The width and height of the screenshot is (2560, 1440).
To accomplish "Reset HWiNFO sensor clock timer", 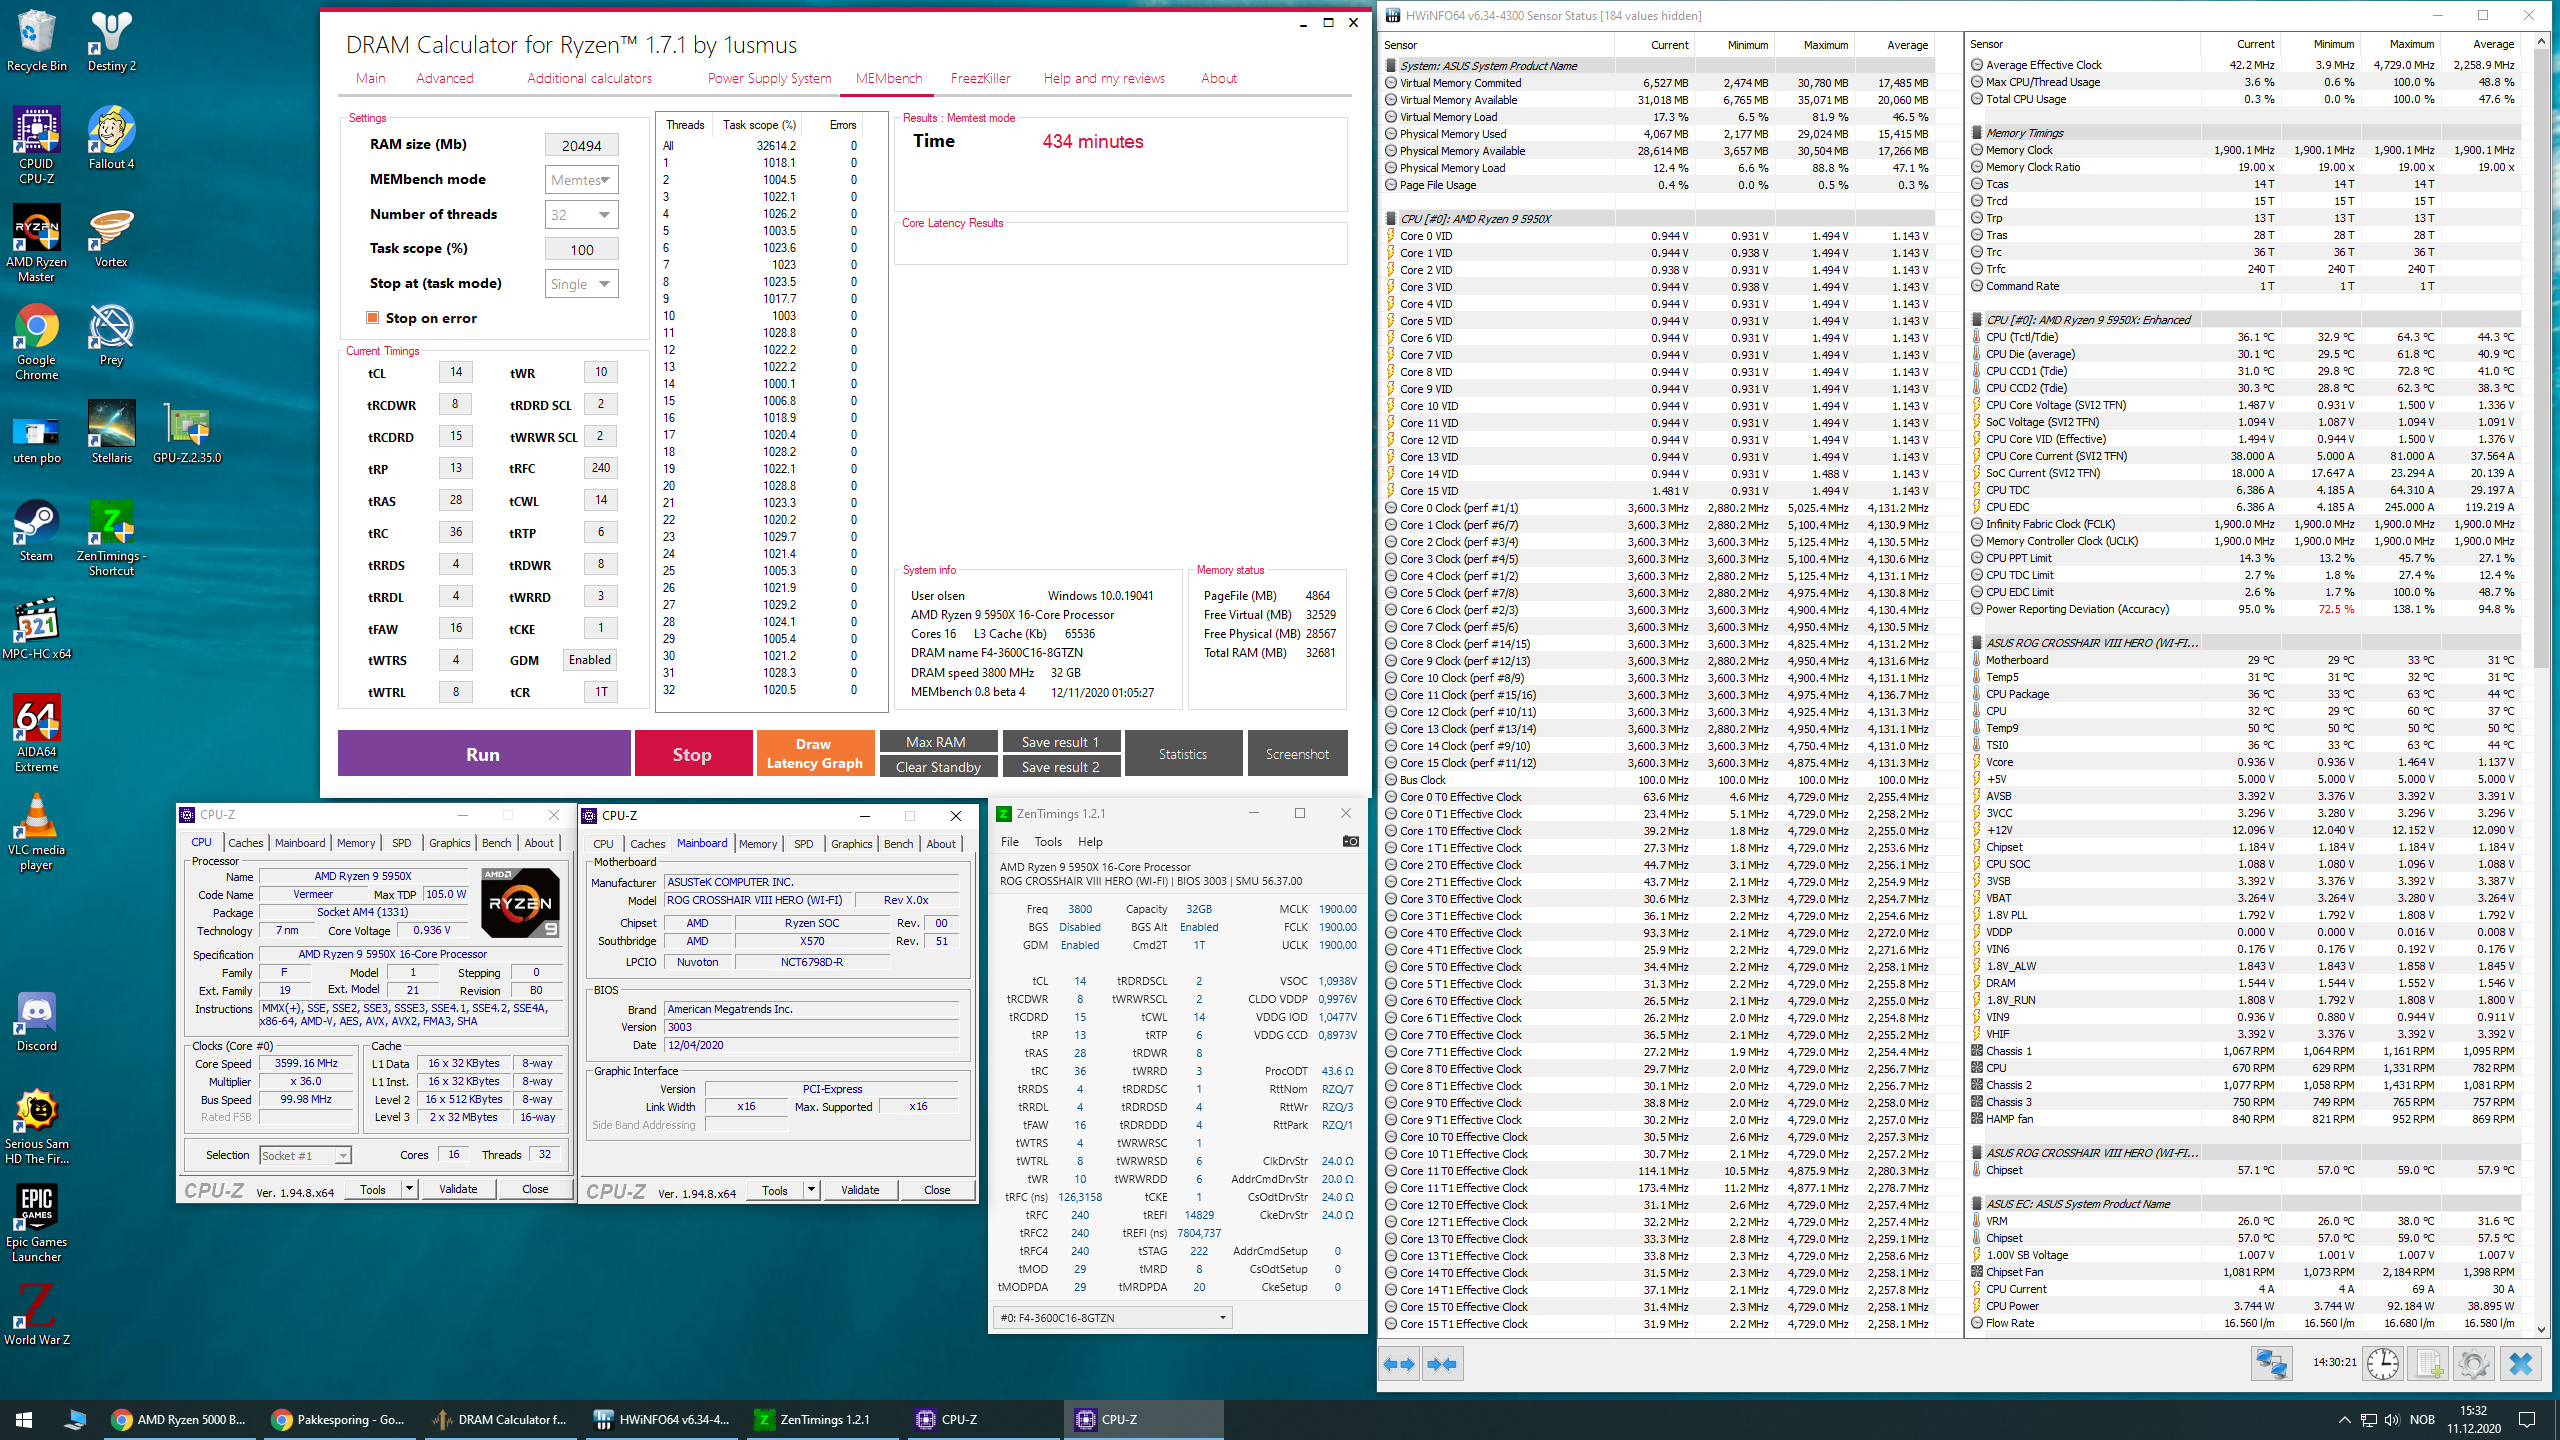I will 2383,1364.
